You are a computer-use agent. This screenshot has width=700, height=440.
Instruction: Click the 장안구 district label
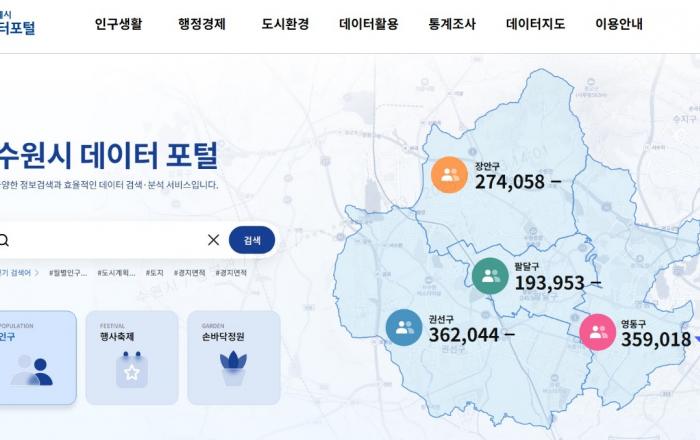tap(487, 166)
